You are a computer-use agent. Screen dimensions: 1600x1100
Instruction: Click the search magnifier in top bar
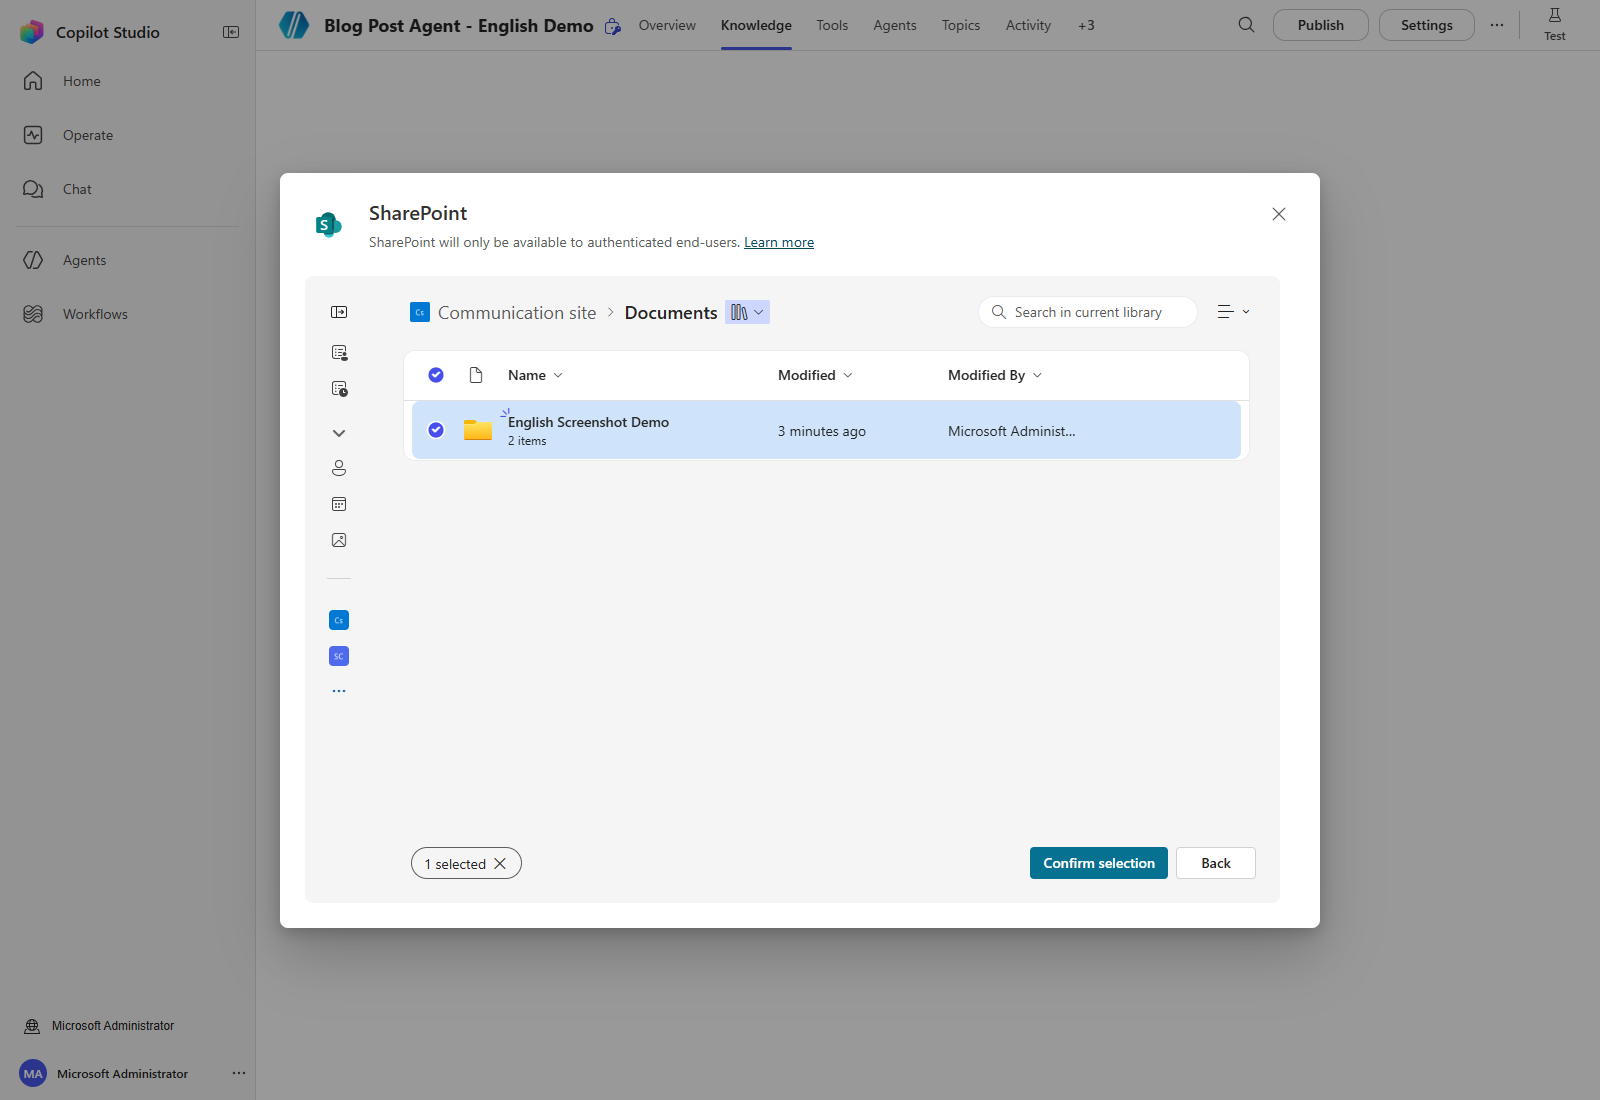[x=1246, y=25]
